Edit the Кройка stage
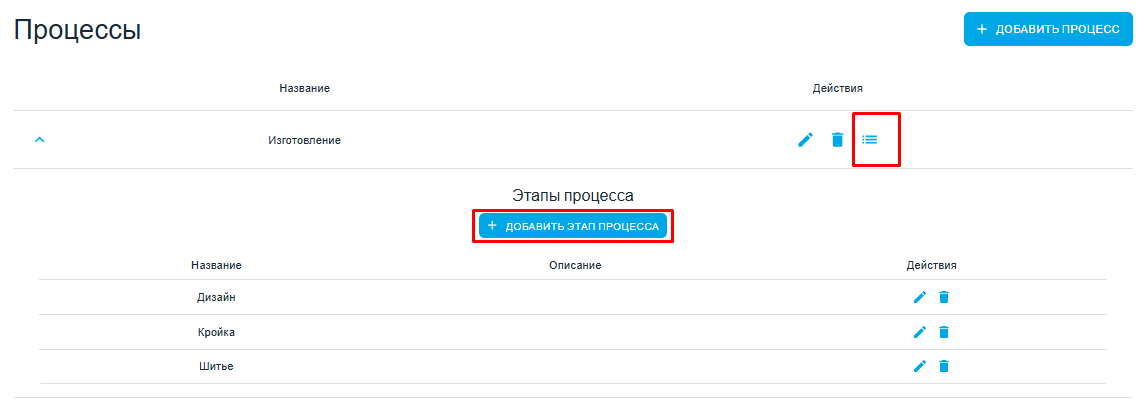 coord(920,332)
